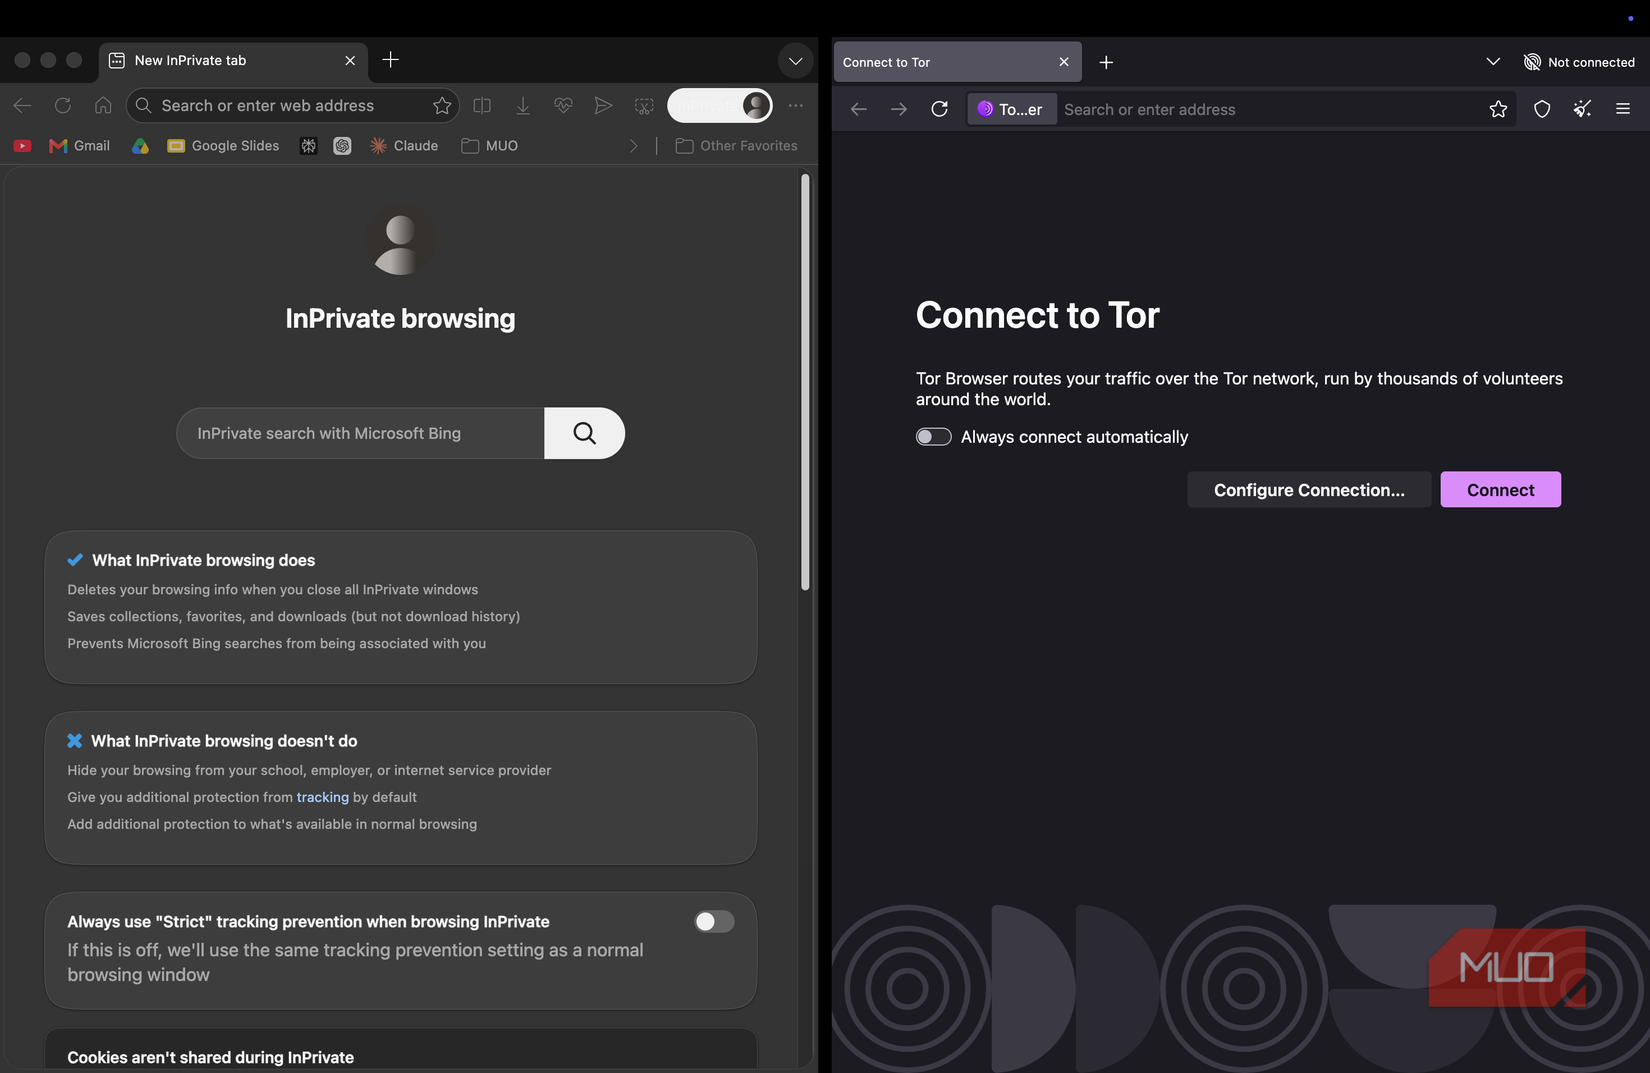
Task: Click Tor New Identity broom icon
Action: click(x=1582, y=109)
